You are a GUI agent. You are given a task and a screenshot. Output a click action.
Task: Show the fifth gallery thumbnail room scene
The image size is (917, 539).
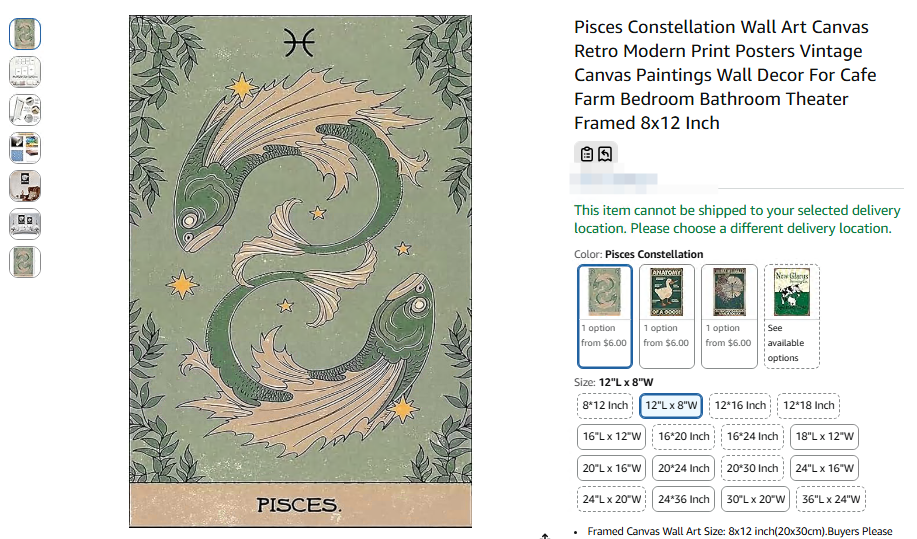click(x=25, y=186)
